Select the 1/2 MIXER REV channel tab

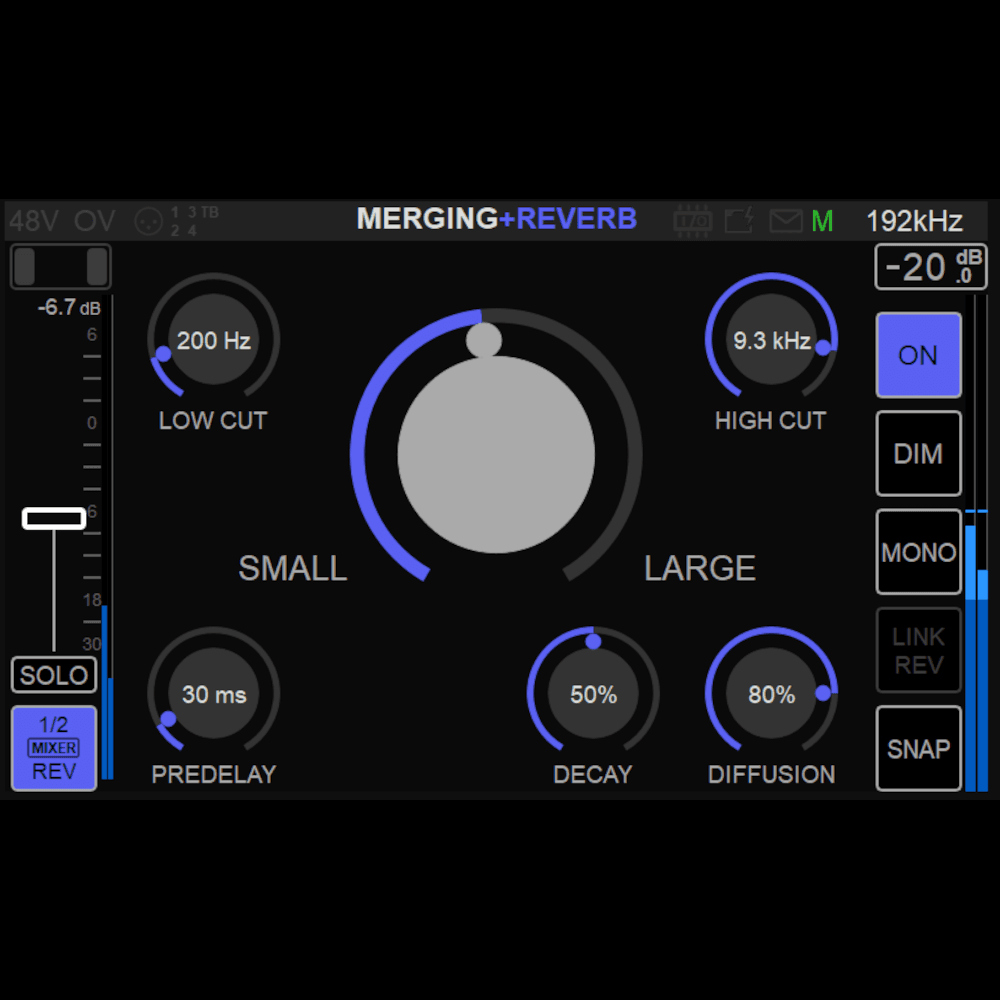click(54, 748)
